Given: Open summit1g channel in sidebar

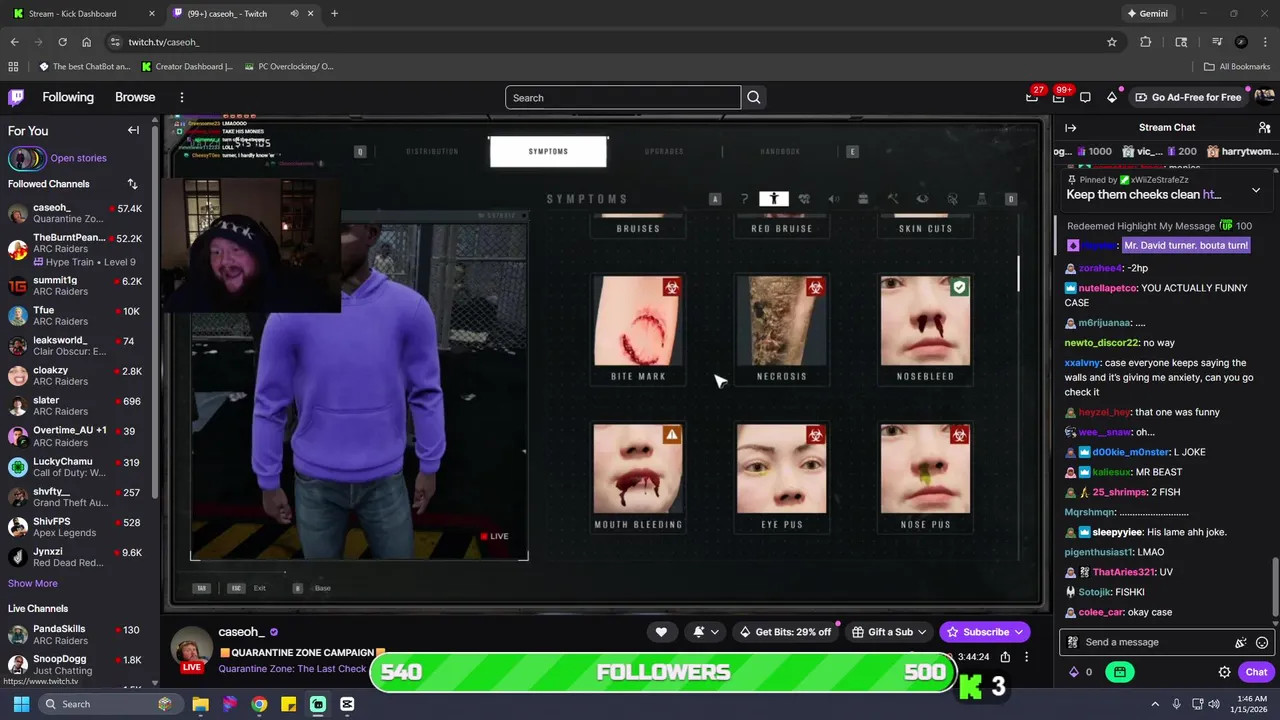Looking at the screenshot, I should [x=76, y=286].
